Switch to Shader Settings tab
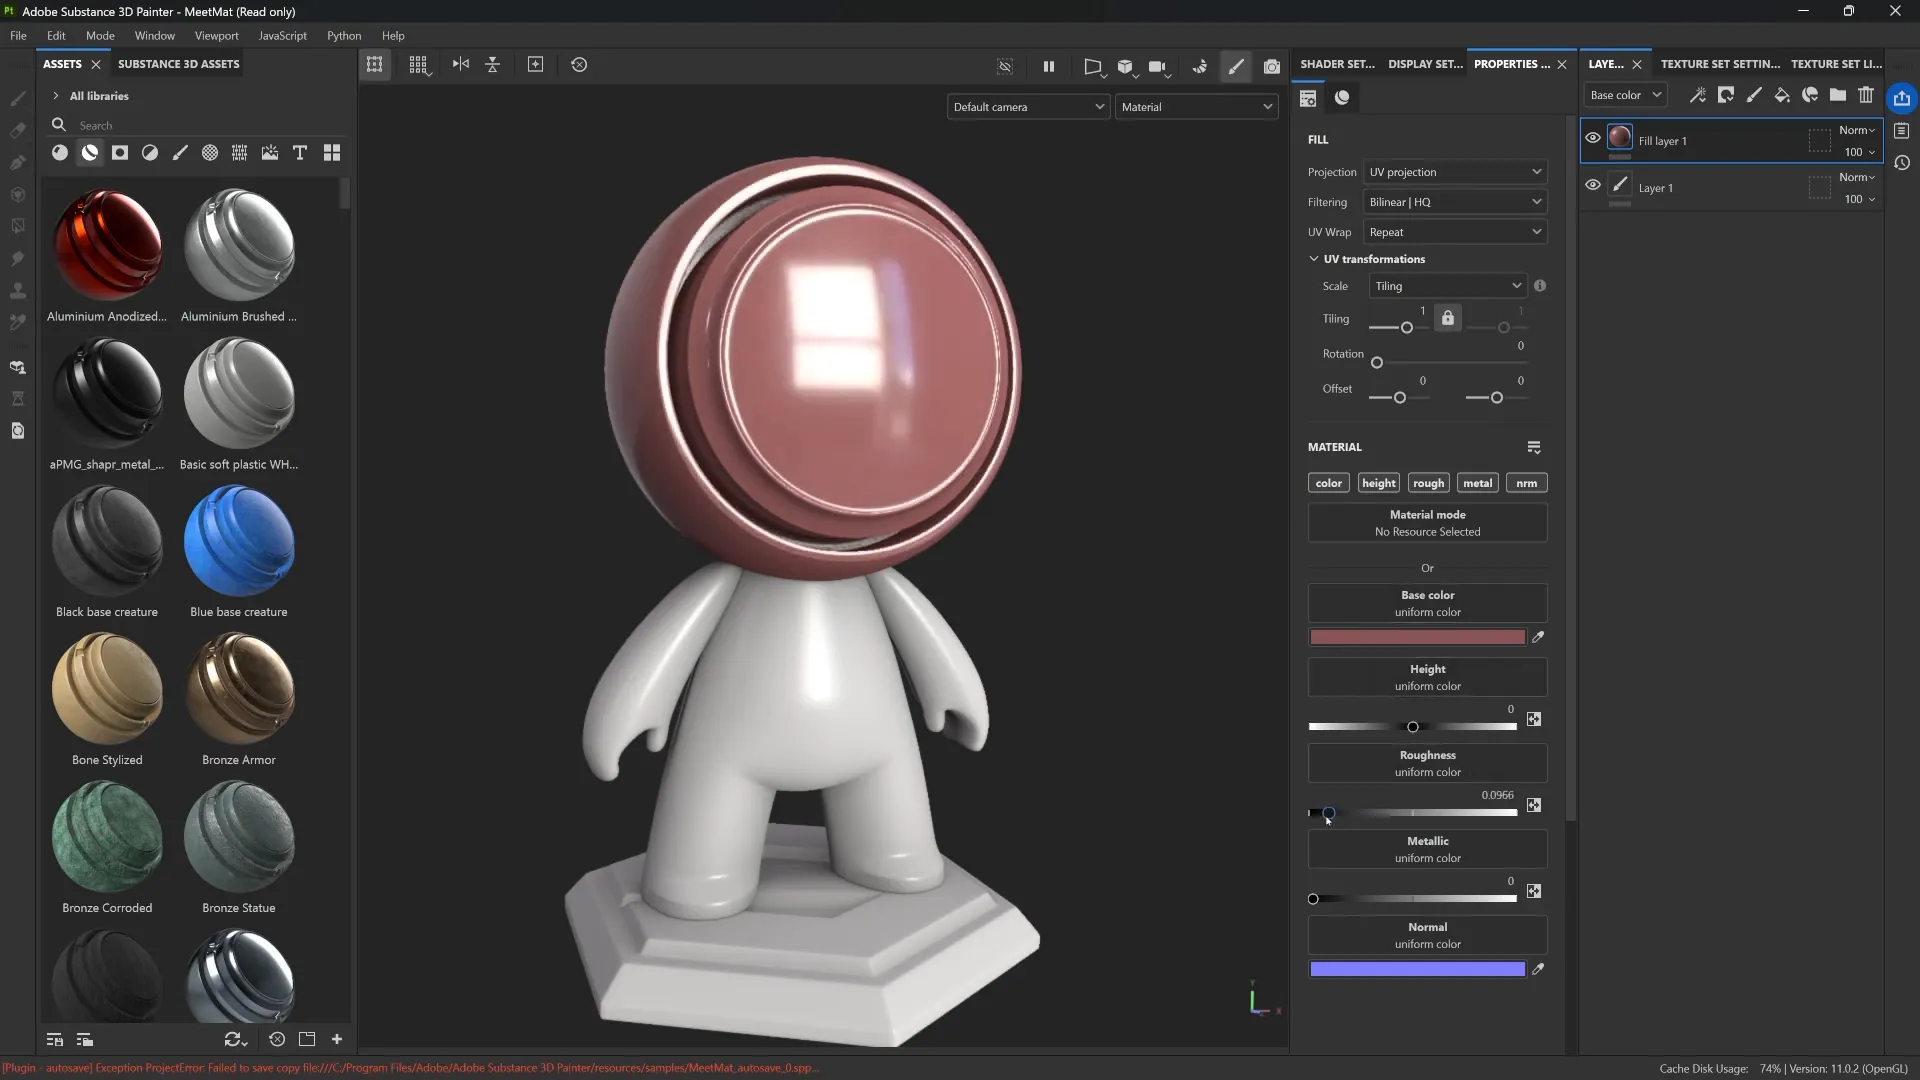 tap(1337, 64)
